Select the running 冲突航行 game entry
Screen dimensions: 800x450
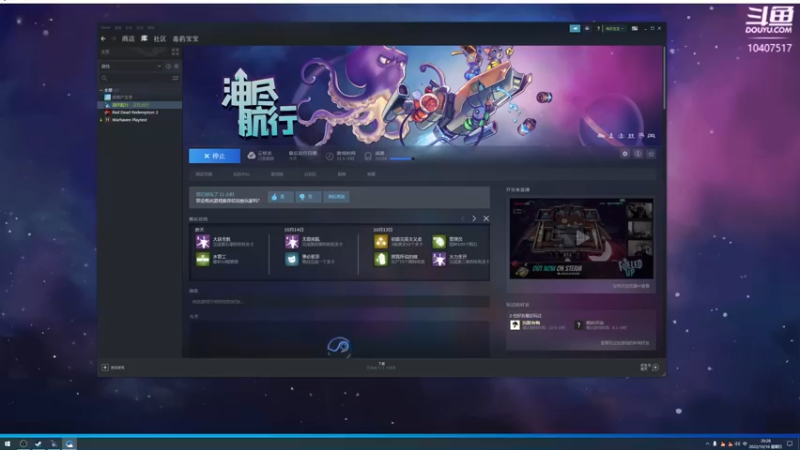140,105
